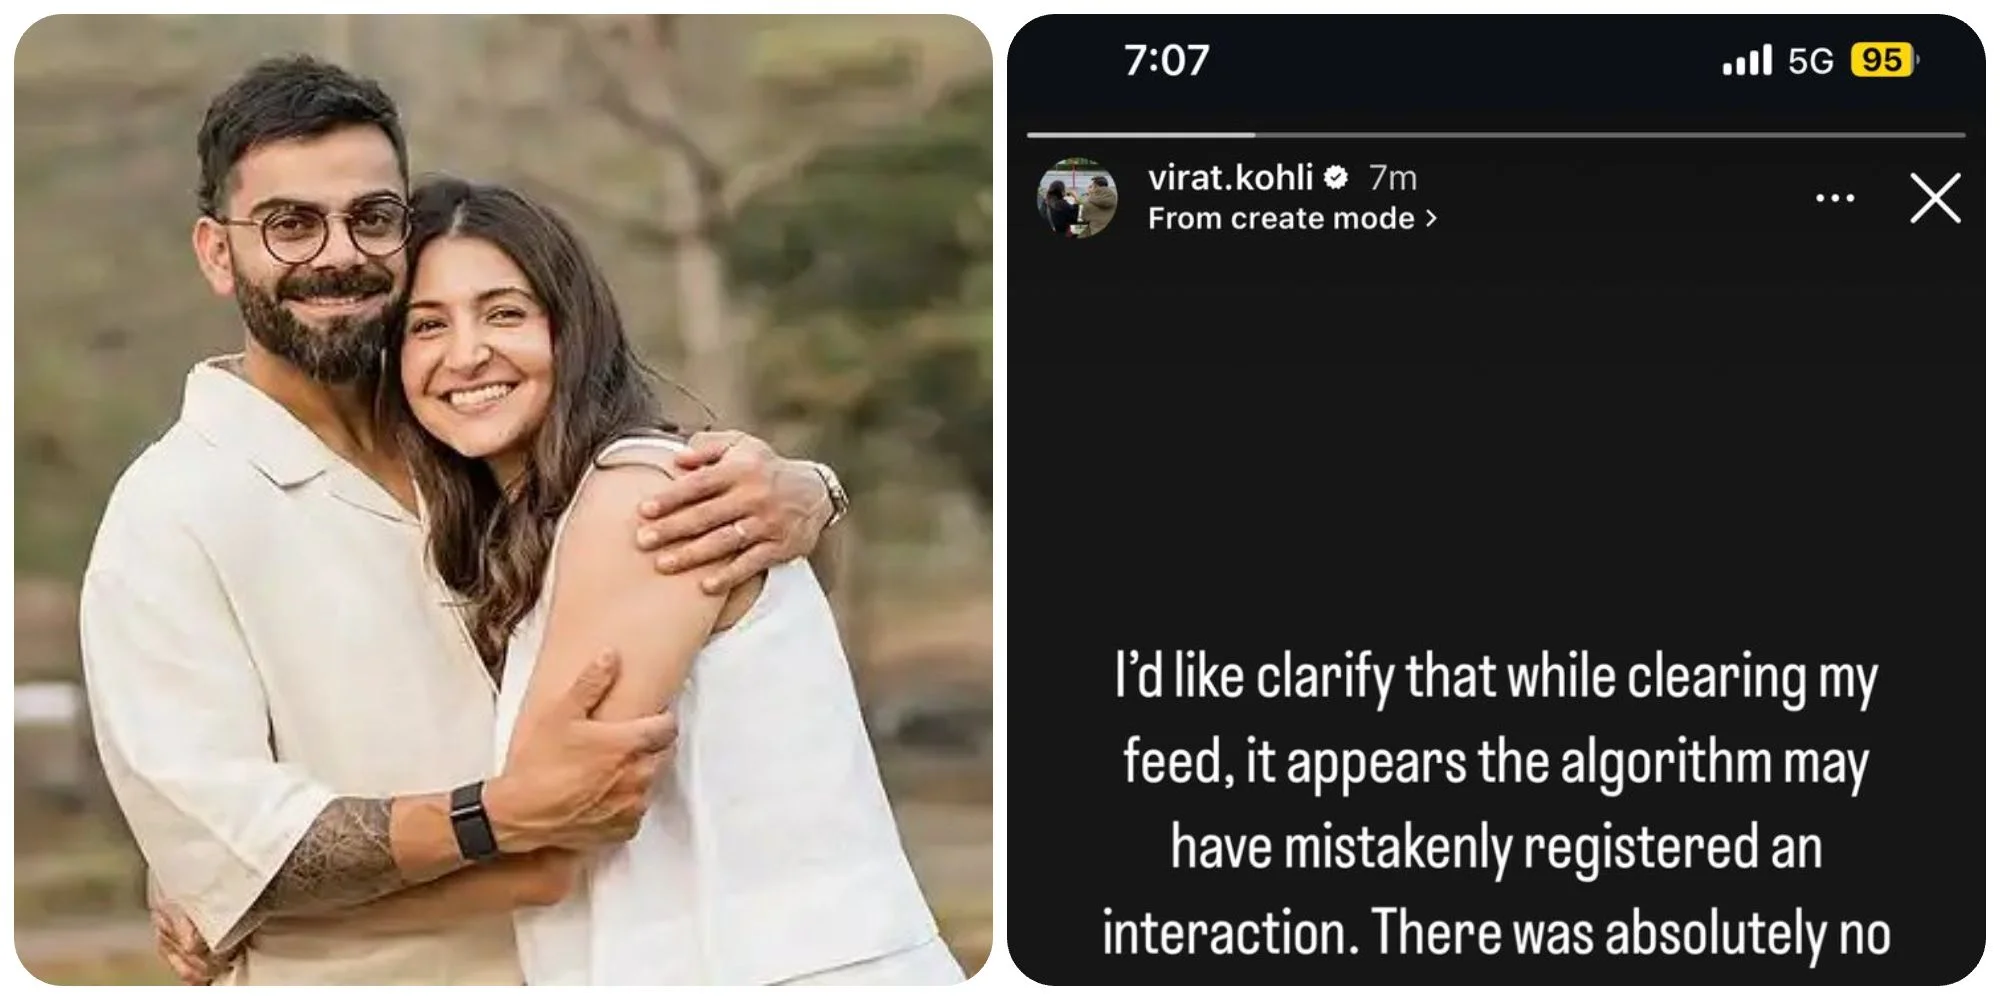Open the virat.kohli username profile link
Screen dimensions: 2000x1000
pos(1229,178)
